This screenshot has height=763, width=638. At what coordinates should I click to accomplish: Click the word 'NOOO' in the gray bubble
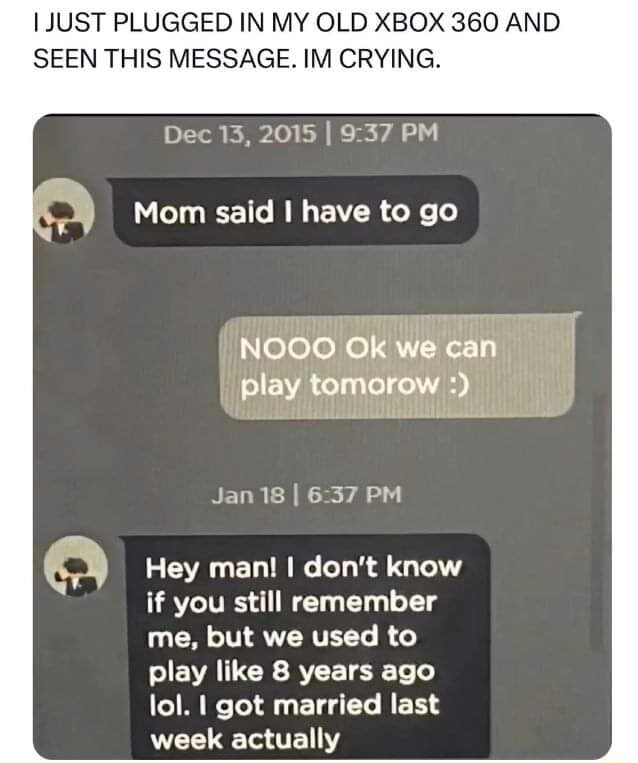click(288, 348)
